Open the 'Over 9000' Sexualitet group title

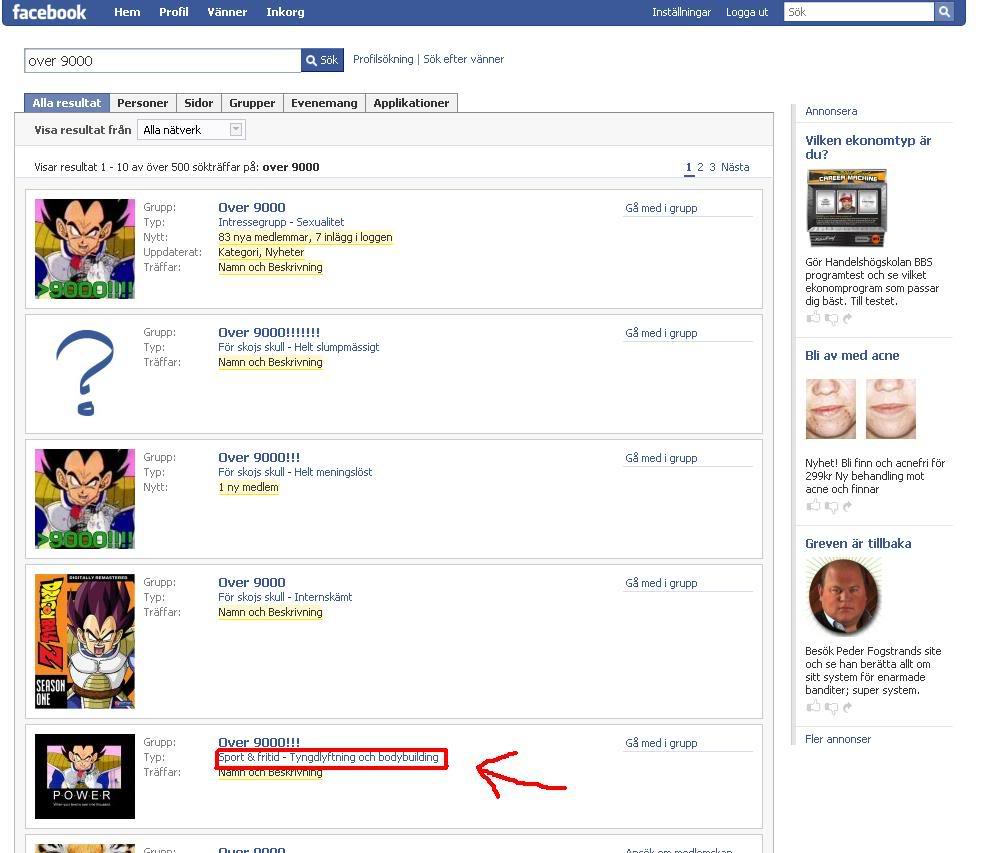click(252, 207)
